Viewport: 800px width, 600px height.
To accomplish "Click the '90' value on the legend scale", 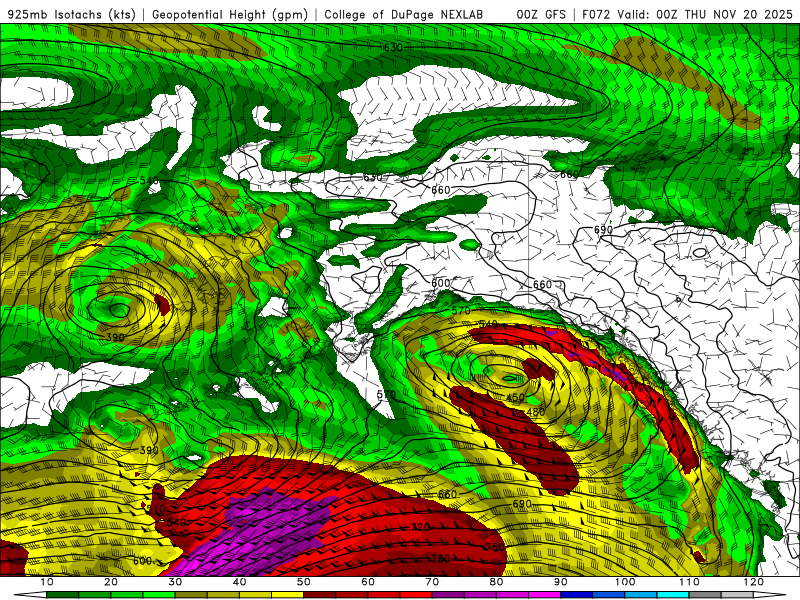I will pos(561,582).
